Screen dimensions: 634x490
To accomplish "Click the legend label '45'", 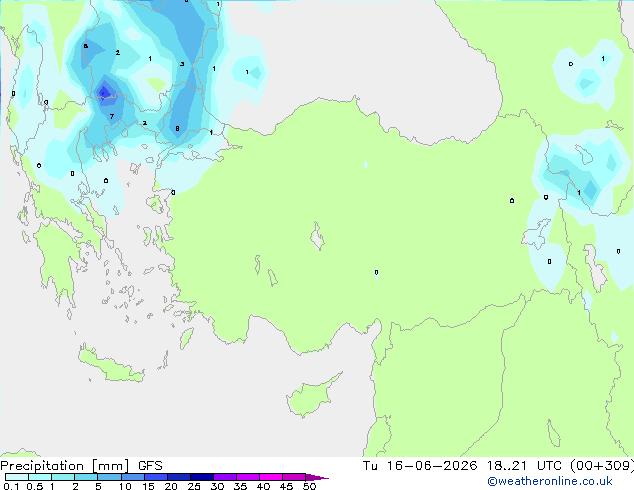I will coord(286,486).
